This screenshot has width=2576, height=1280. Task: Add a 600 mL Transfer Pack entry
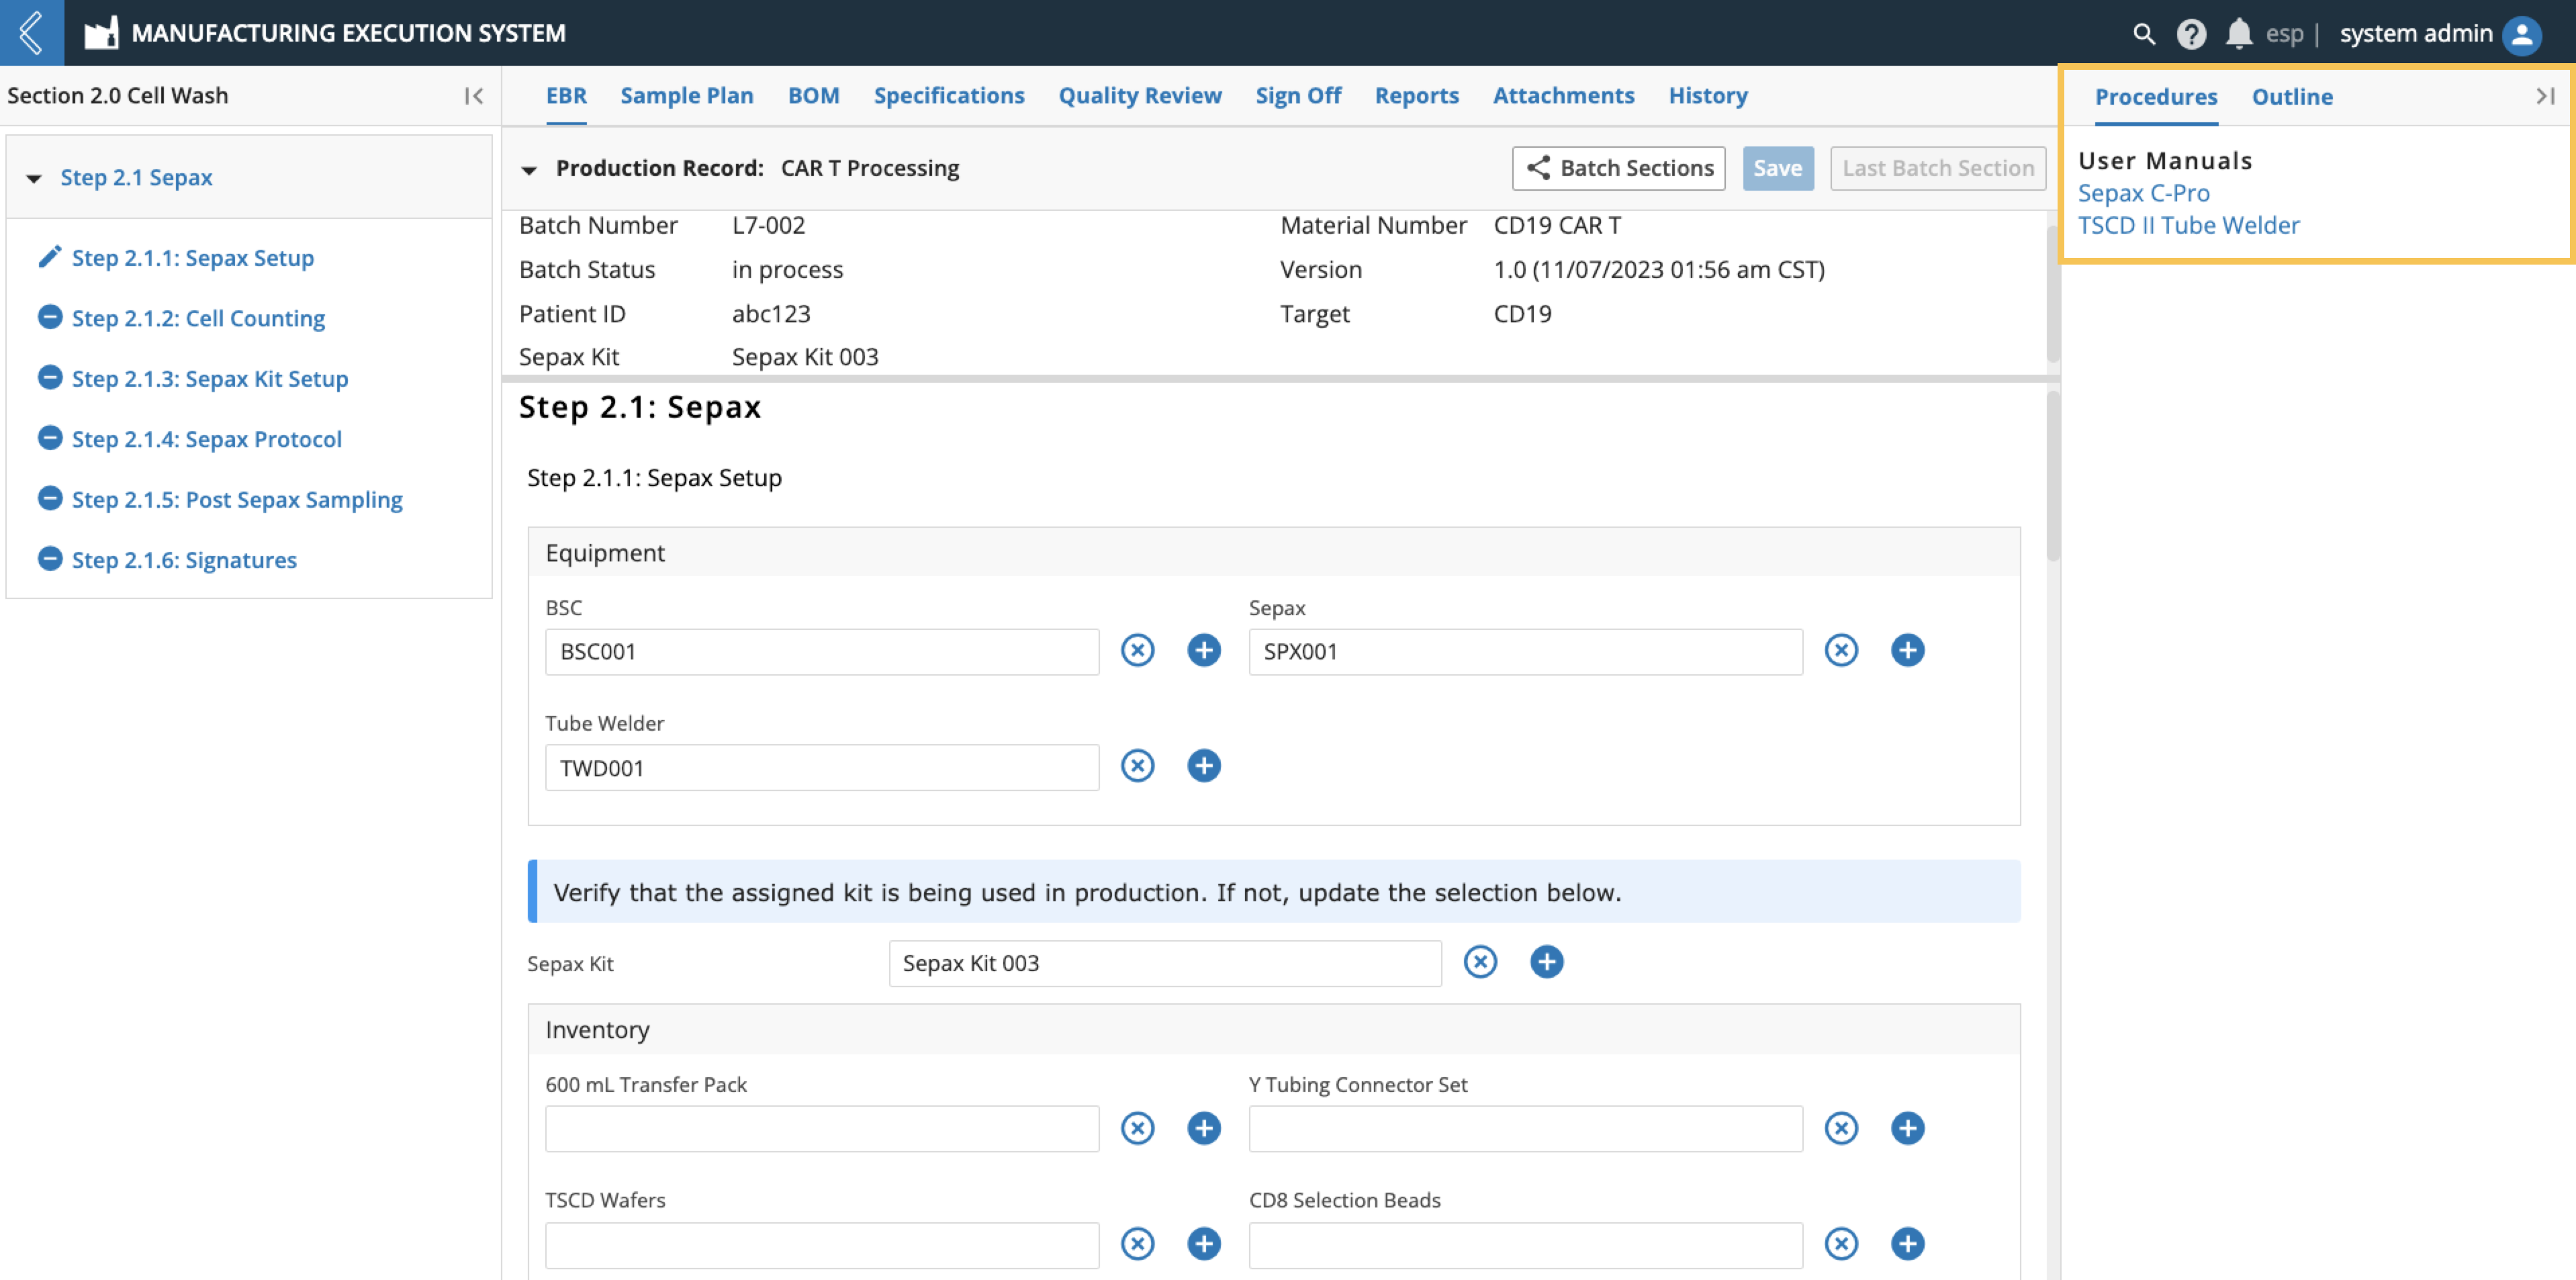coord(1204,1128)
